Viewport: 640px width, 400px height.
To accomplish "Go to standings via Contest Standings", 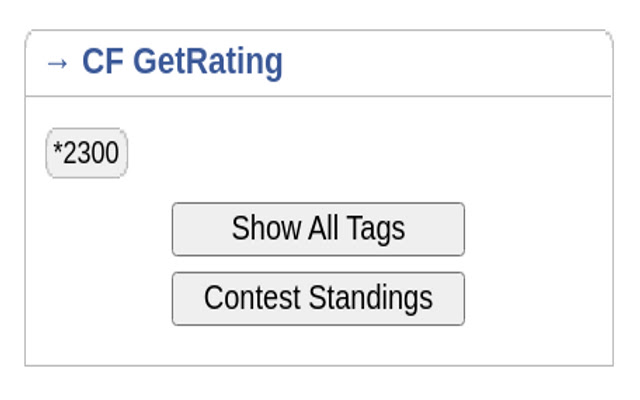I will tap(318, 298).
